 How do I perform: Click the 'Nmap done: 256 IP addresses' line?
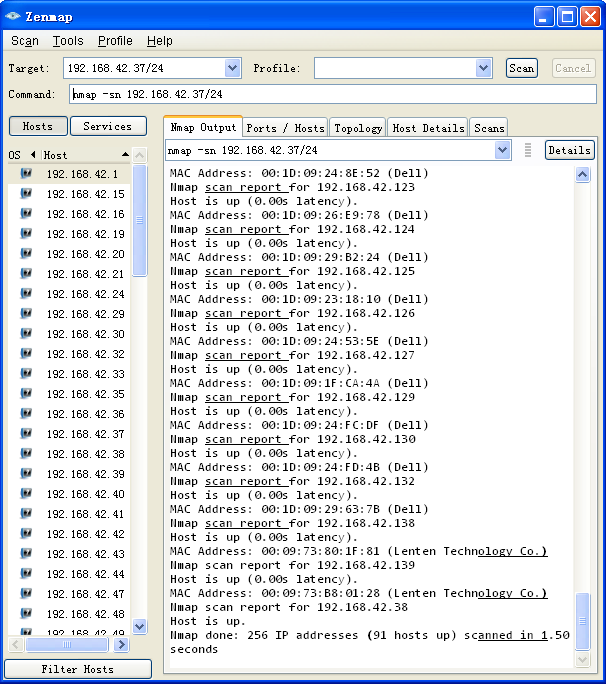click(x=370, y=635)
